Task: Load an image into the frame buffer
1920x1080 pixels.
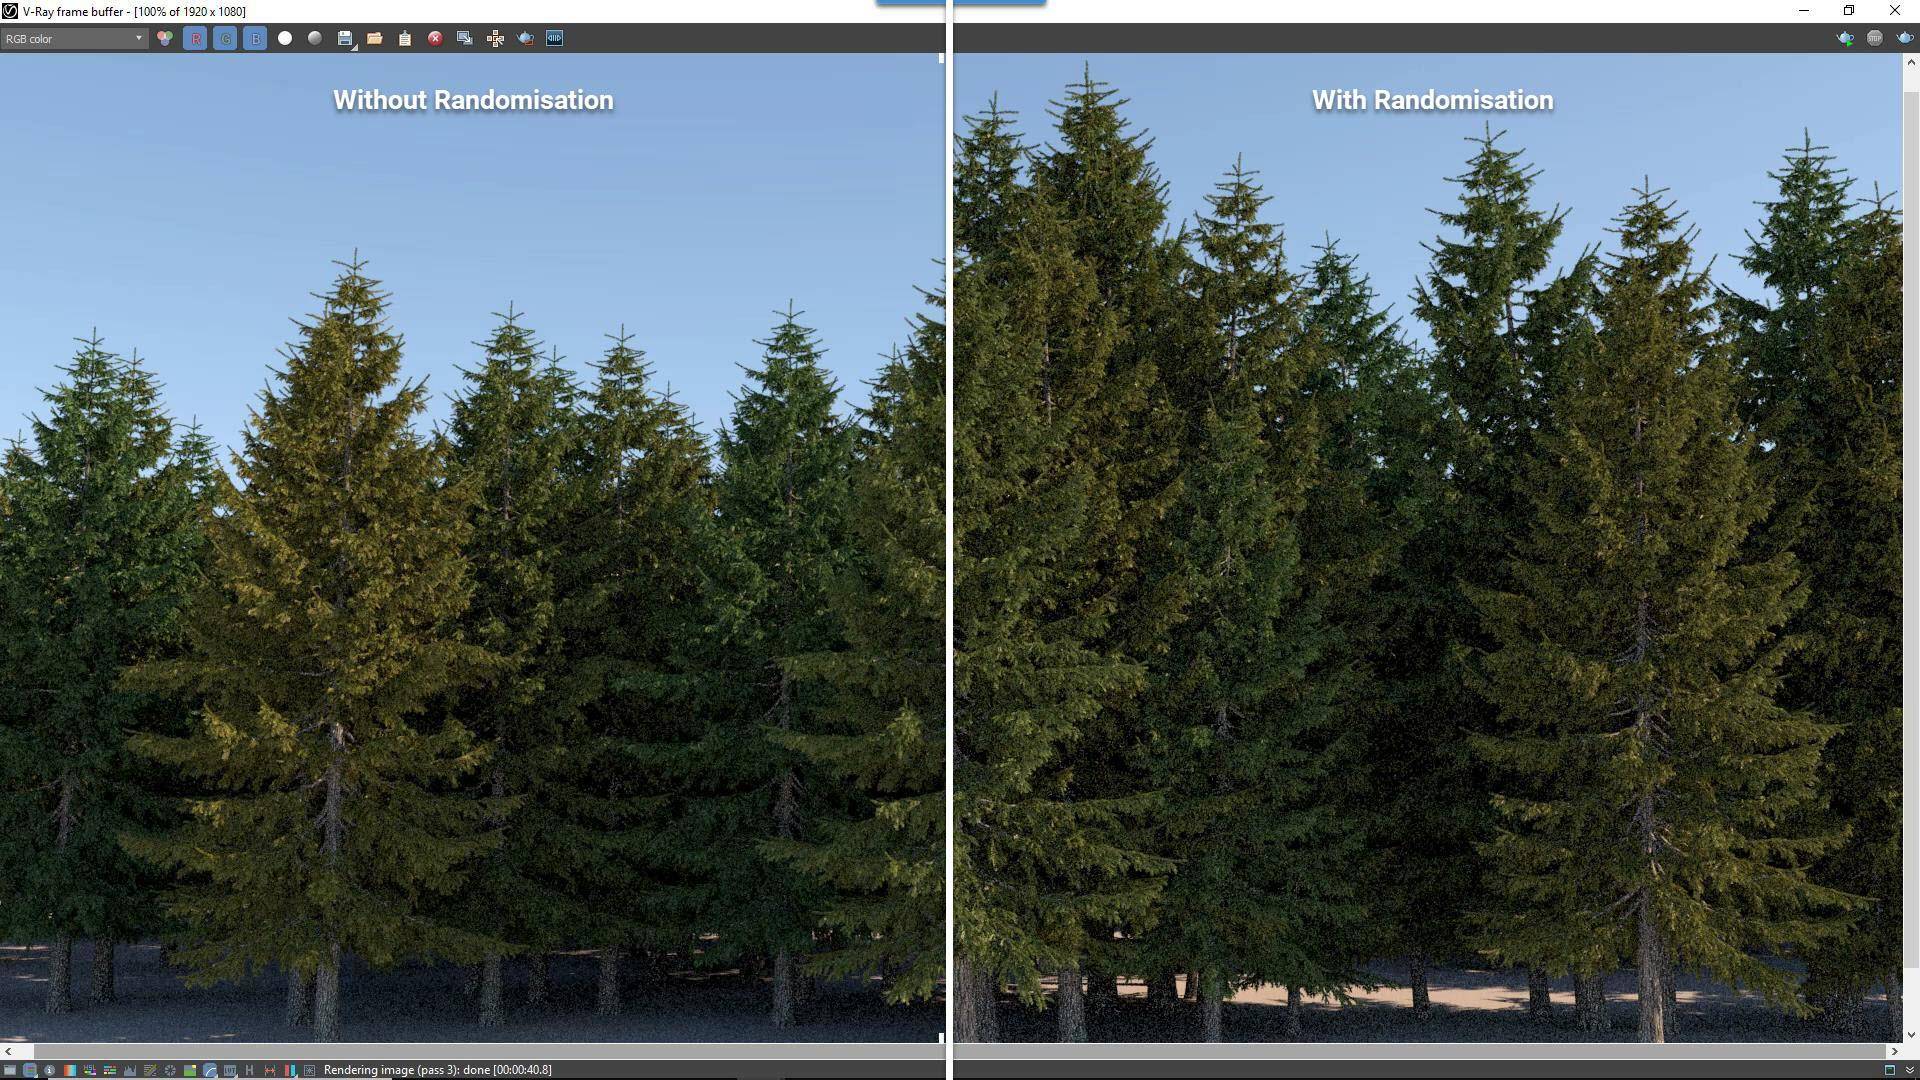Action: (x=376, y=38)
